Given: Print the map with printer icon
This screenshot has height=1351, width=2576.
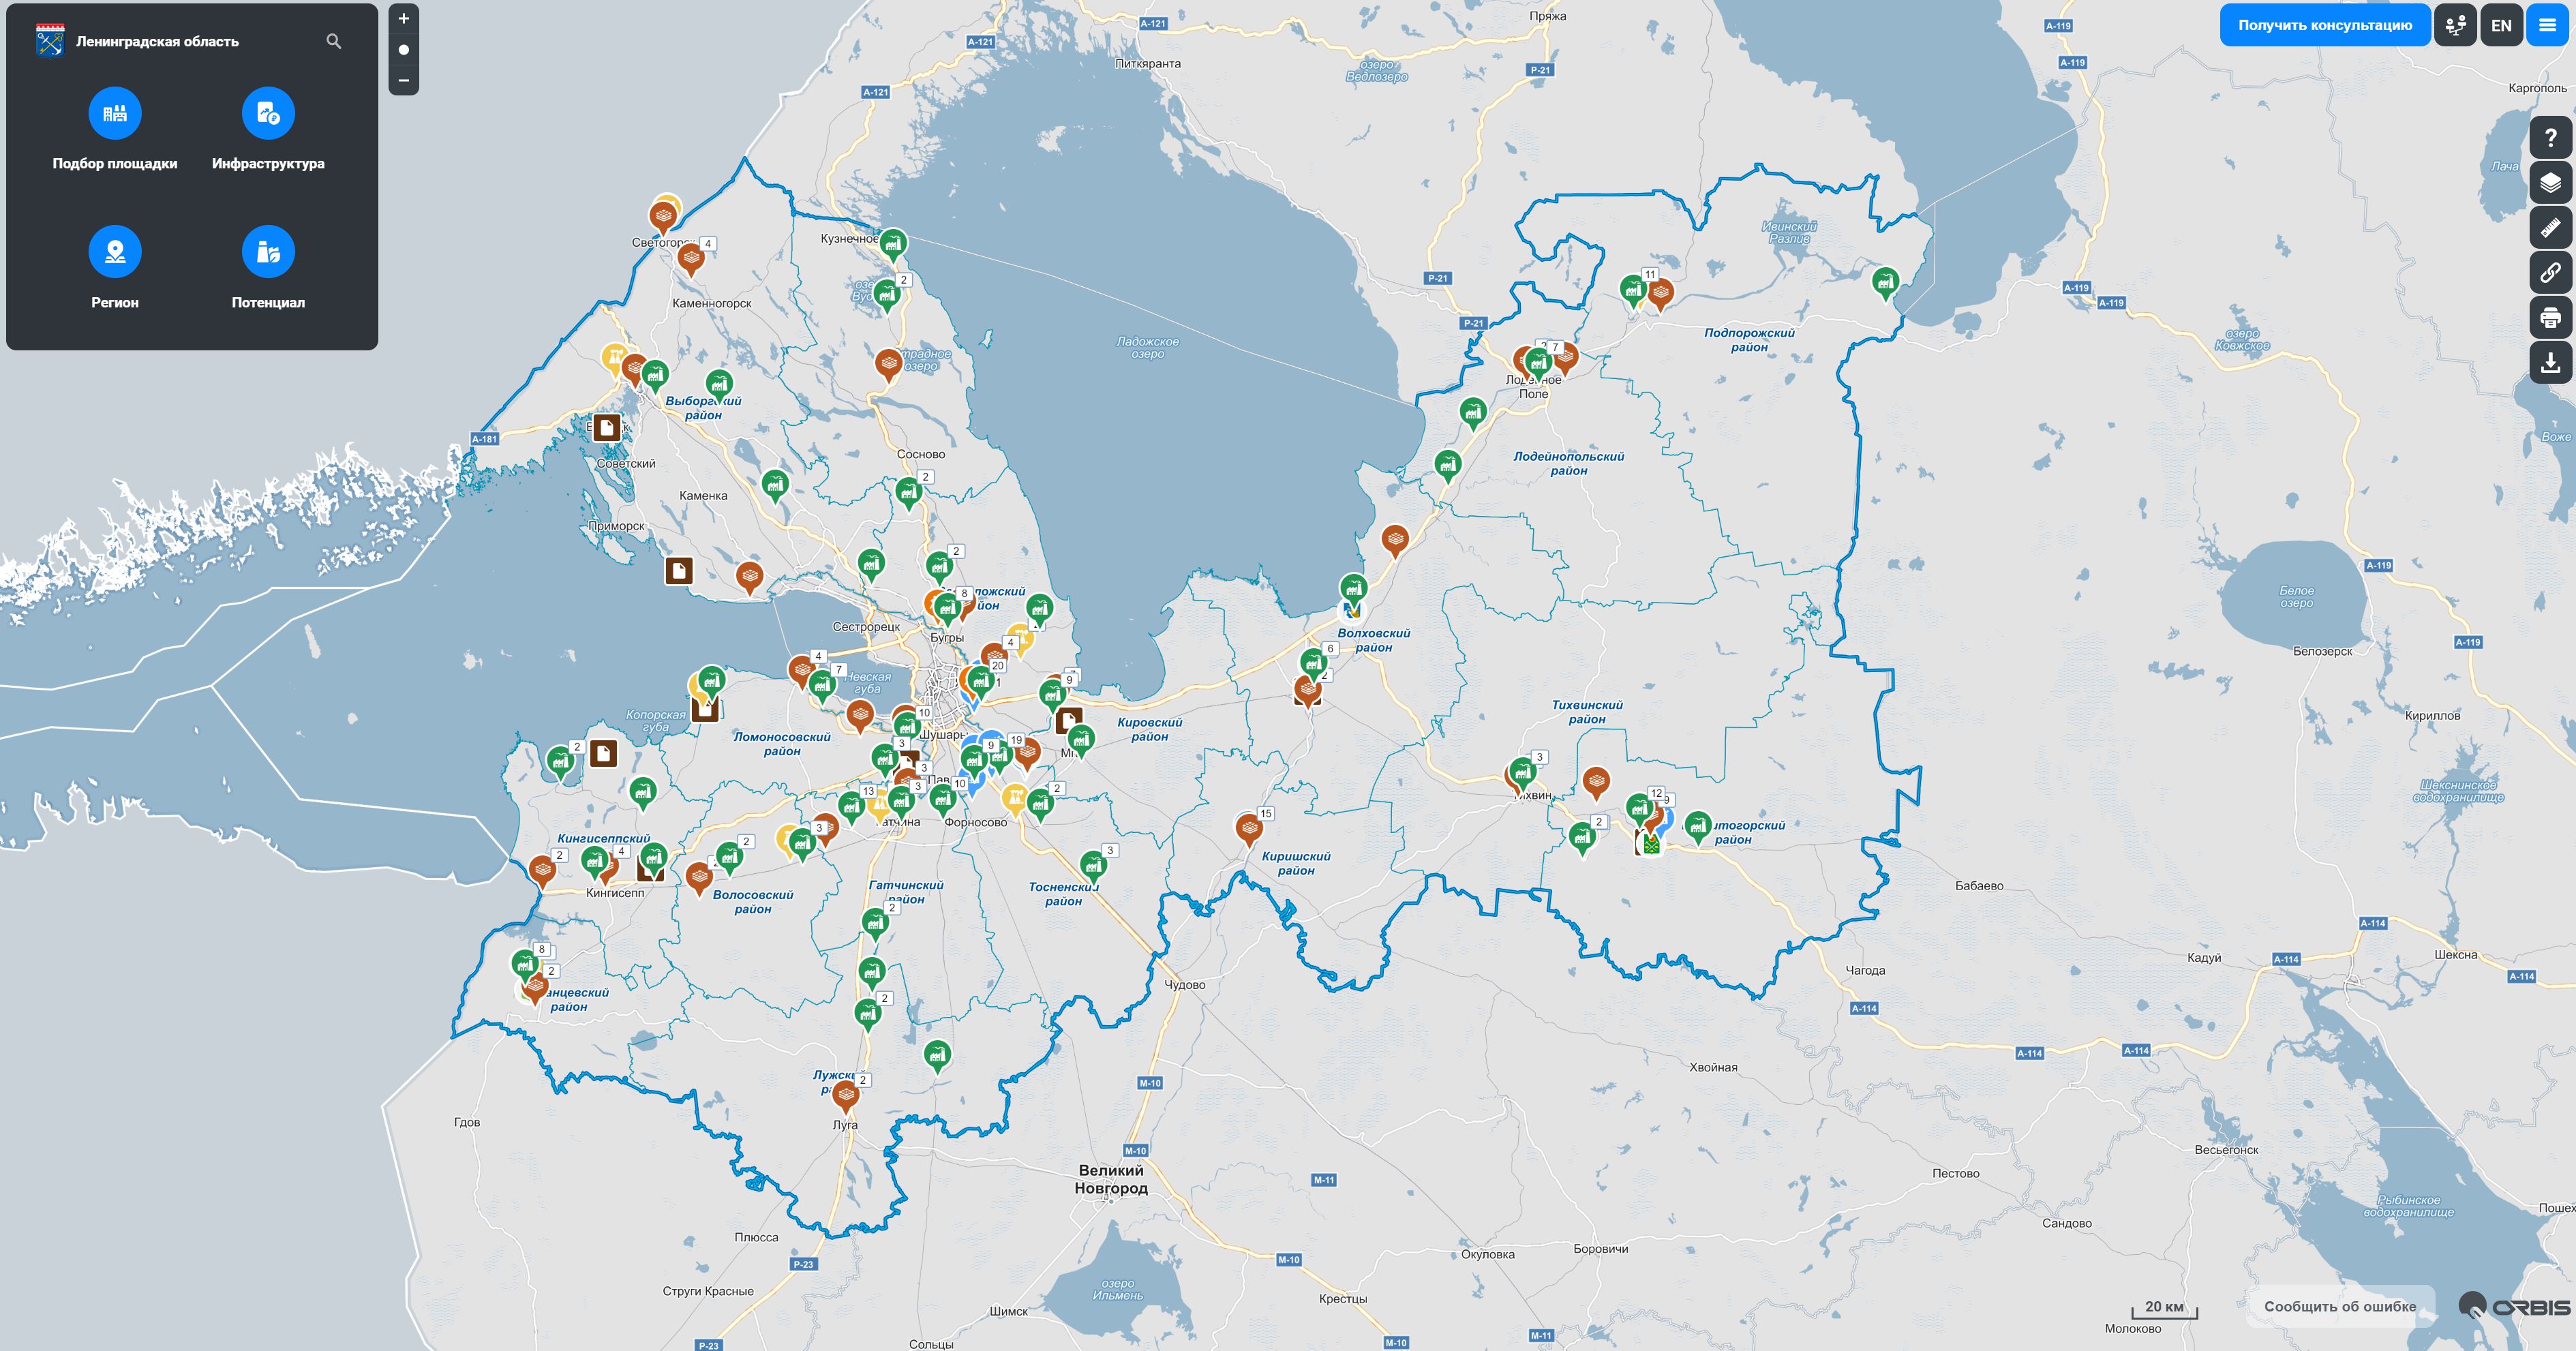Looking at the screenshot, I should coord(2550,317).
